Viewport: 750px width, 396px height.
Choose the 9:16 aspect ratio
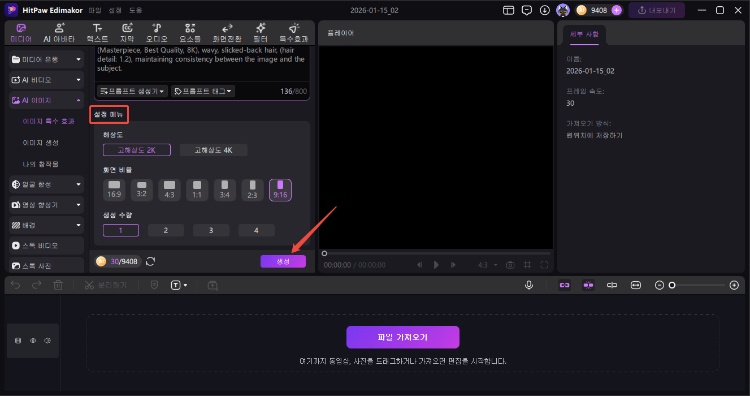coord(280,189)
